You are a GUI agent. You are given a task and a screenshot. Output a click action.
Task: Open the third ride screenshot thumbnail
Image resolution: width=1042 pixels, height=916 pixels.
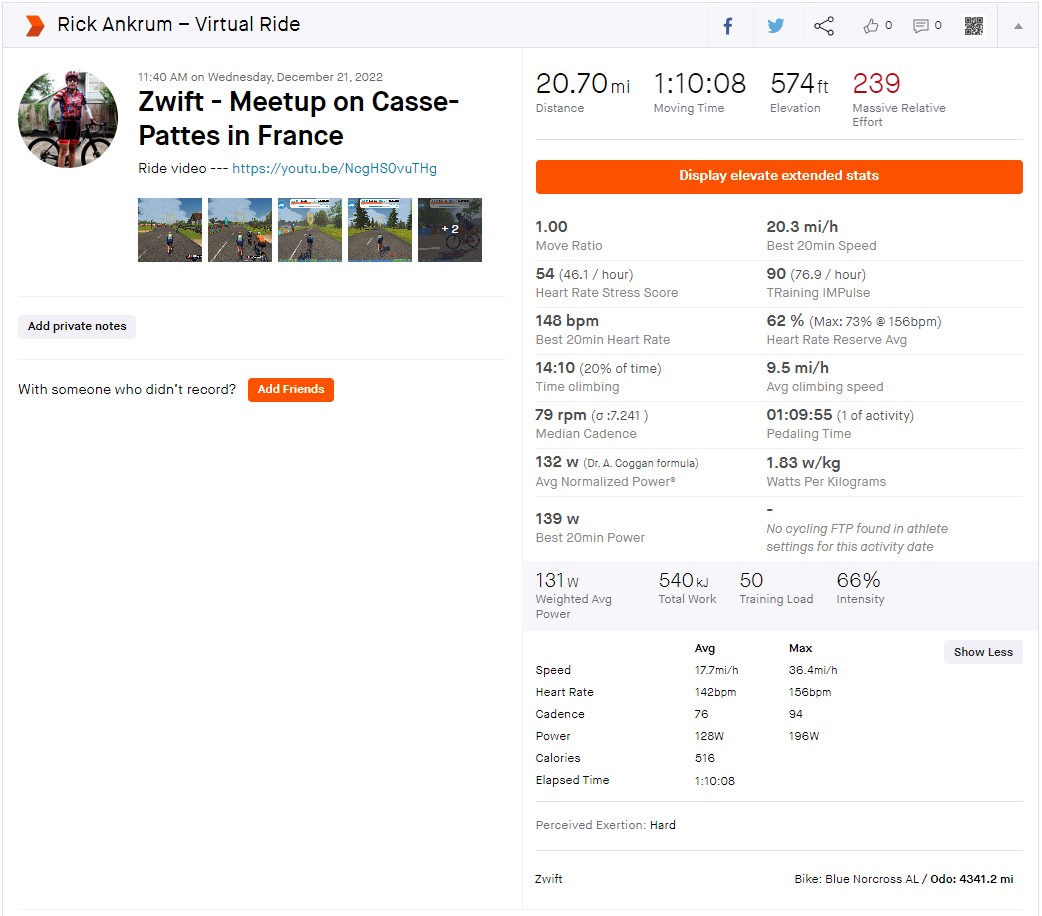pyautogui.click(x=310, y=230)
